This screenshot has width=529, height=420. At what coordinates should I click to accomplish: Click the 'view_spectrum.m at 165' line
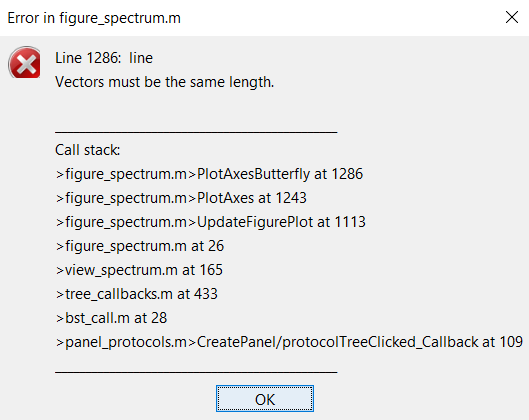139,270
